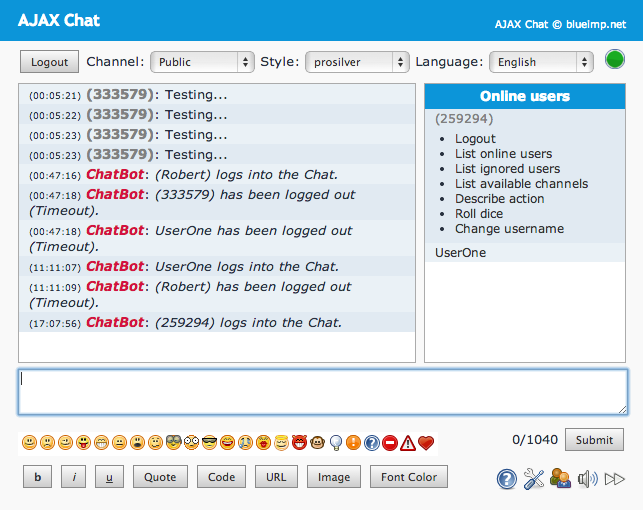The width and height of the screenshot is (643, 510).
Task: Open the Style dropdown showing prosilver
Action: point(357,62)
